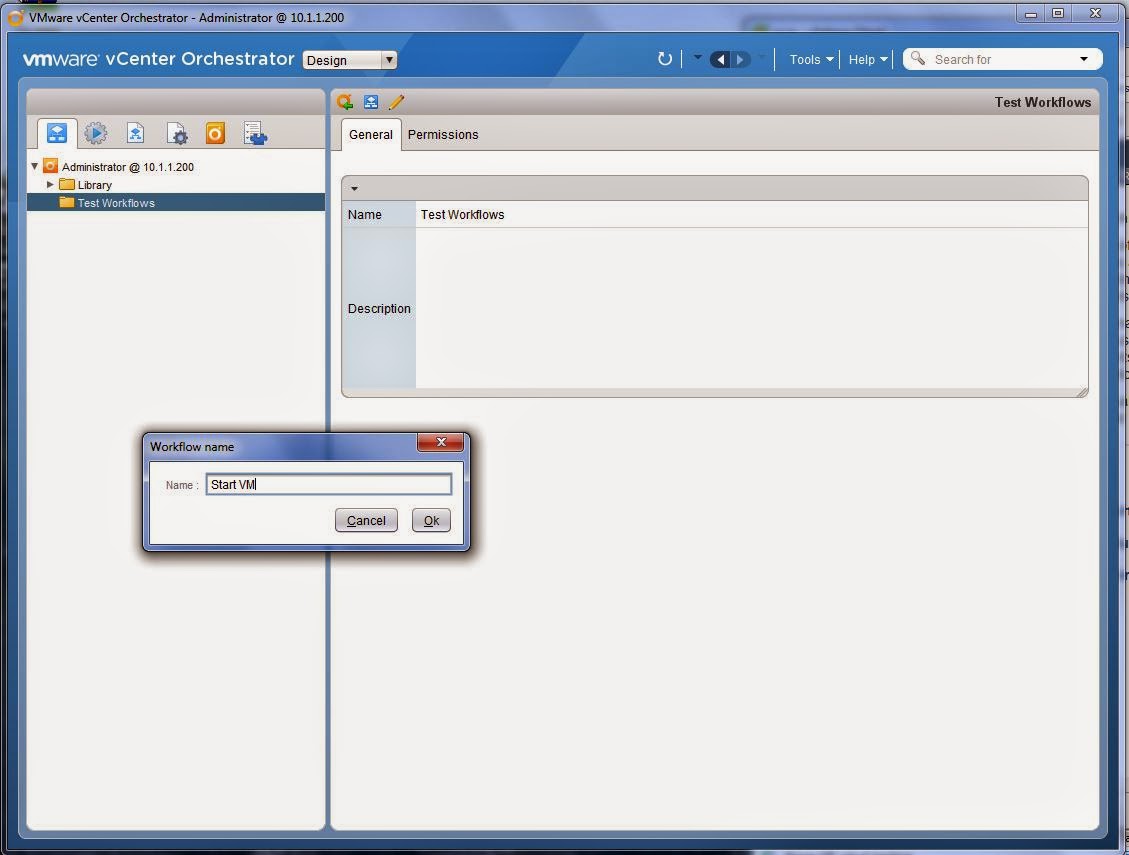Click the back navigation arrow
Image resolution: width=1129 pixels, height=855 pixels.
(721, 60)
